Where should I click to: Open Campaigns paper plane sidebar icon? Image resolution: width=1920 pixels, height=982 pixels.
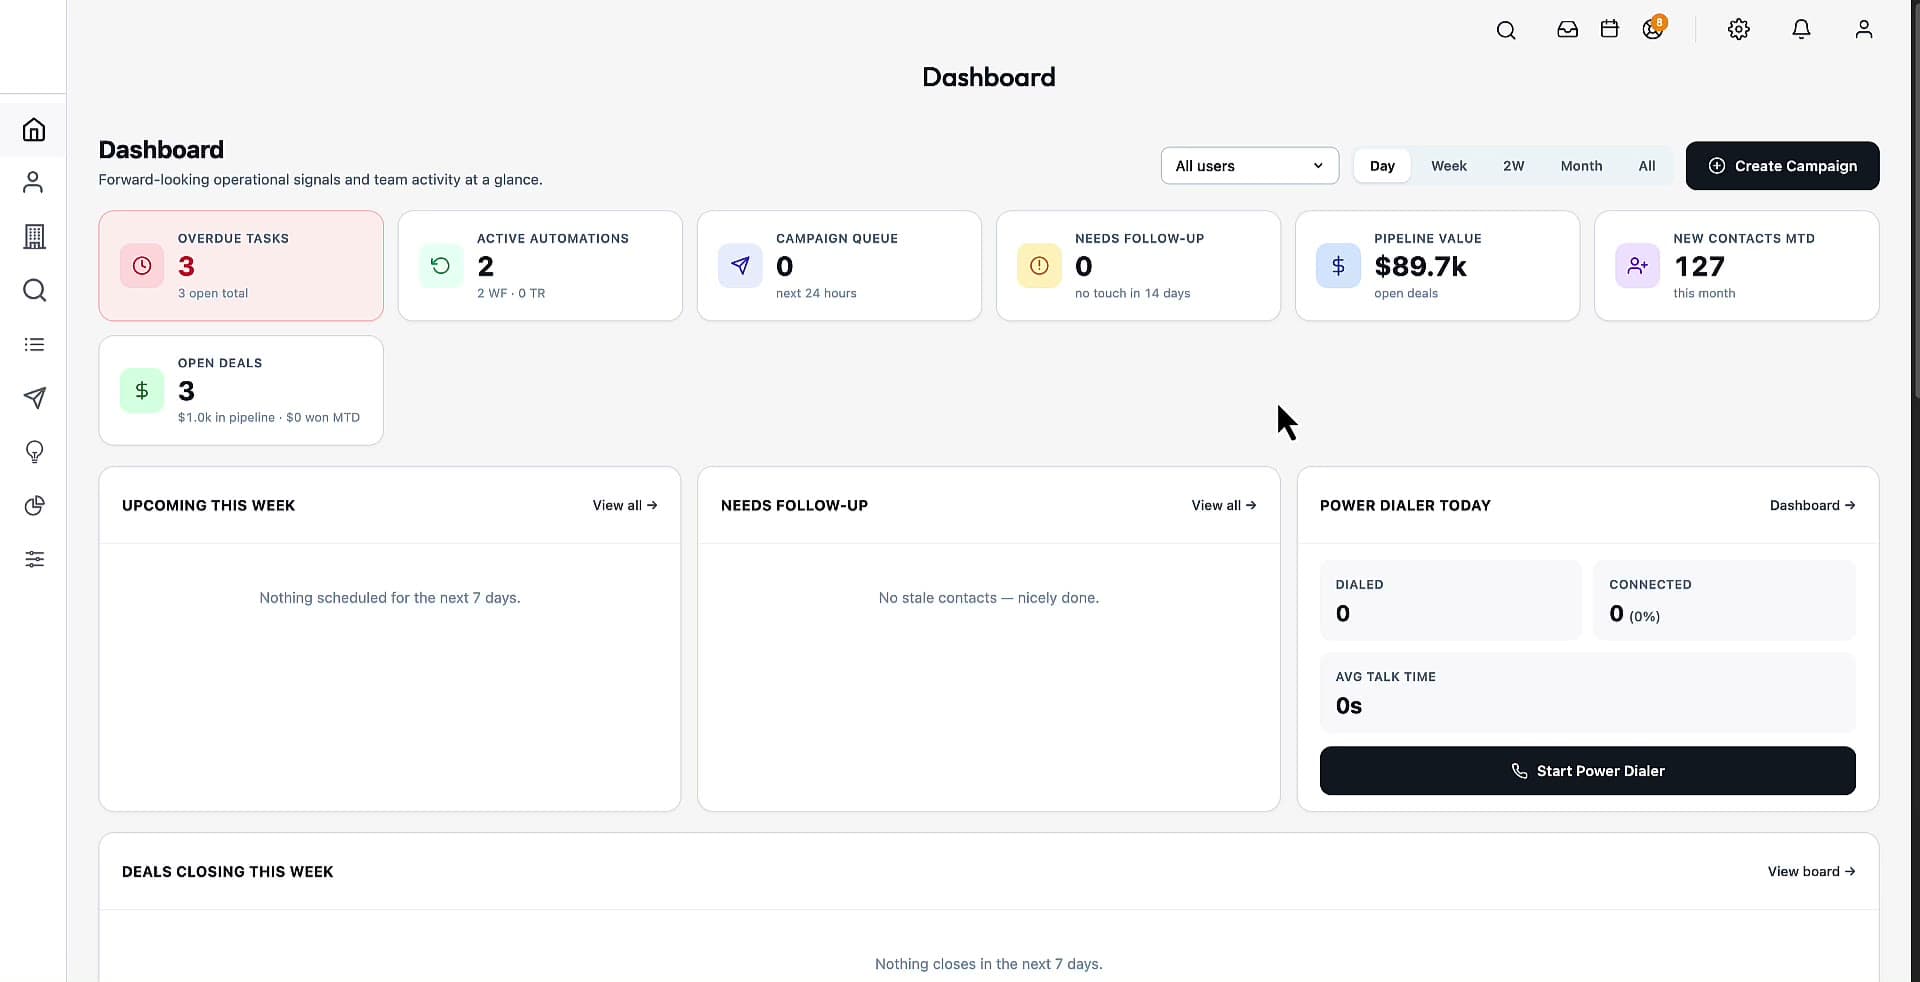point(34,398)
